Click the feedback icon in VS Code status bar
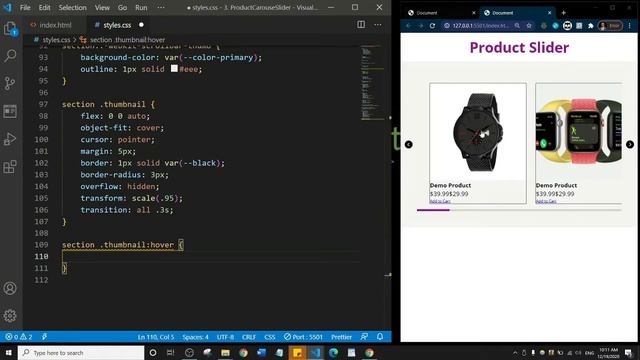 (x=364, y=337)
